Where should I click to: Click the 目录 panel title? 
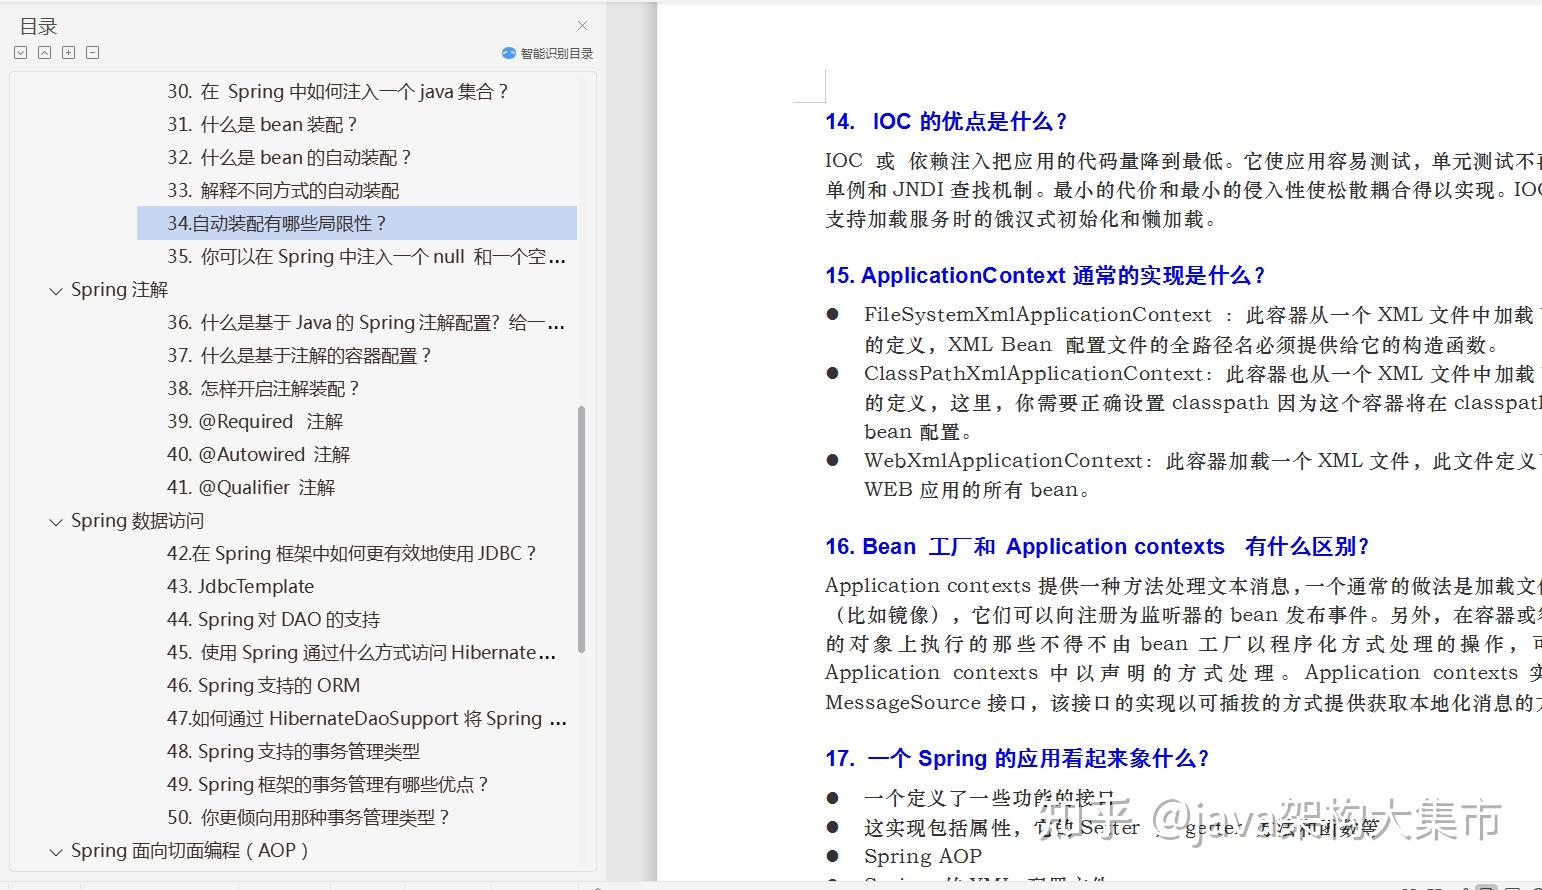click(39, 27)
